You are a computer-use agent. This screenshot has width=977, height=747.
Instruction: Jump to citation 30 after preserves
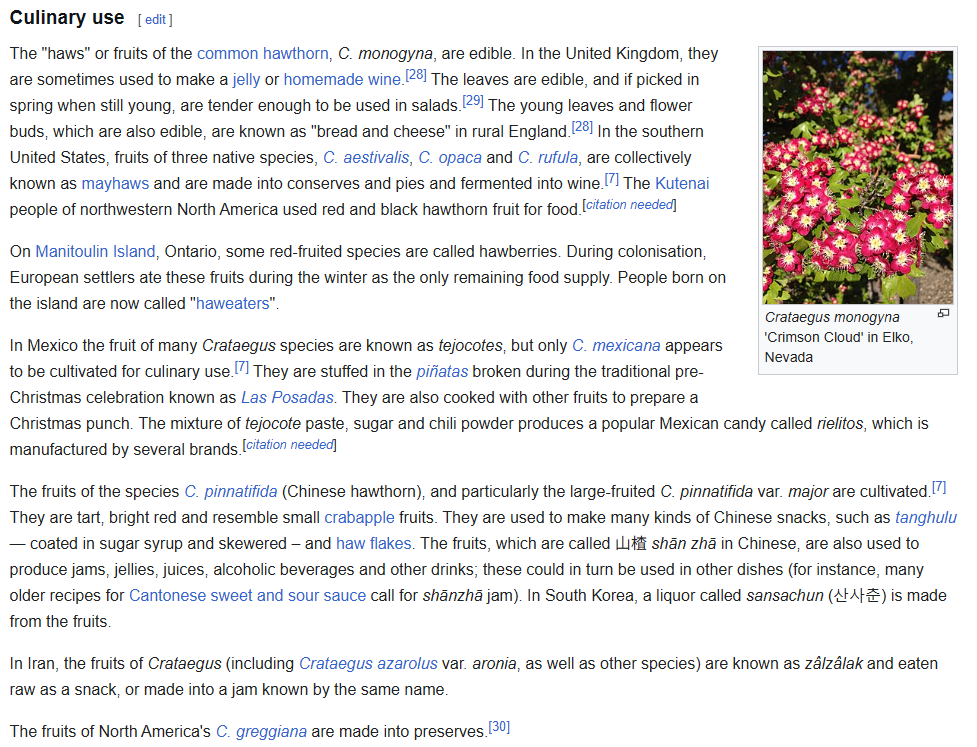(x=499, y=727)
